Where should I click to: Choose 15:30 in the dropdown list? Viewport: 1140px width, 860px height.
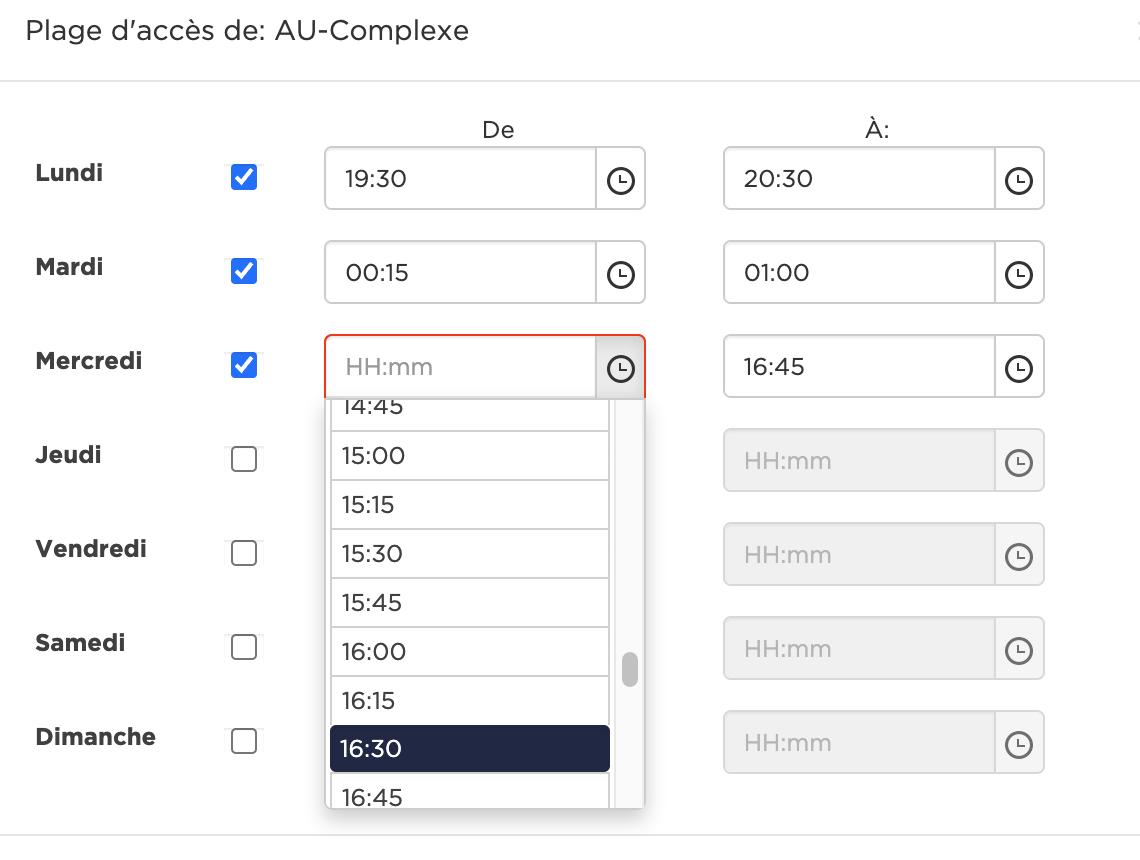[x=469, y=554]
